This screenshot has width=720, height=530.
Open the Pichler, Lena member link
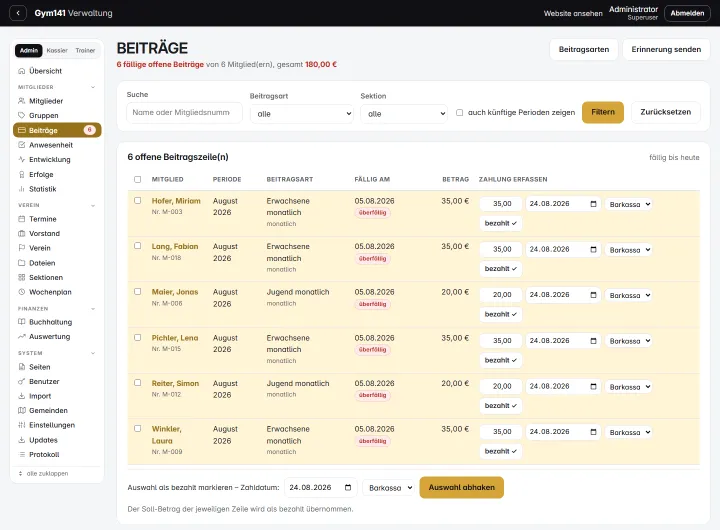(175, 338)
